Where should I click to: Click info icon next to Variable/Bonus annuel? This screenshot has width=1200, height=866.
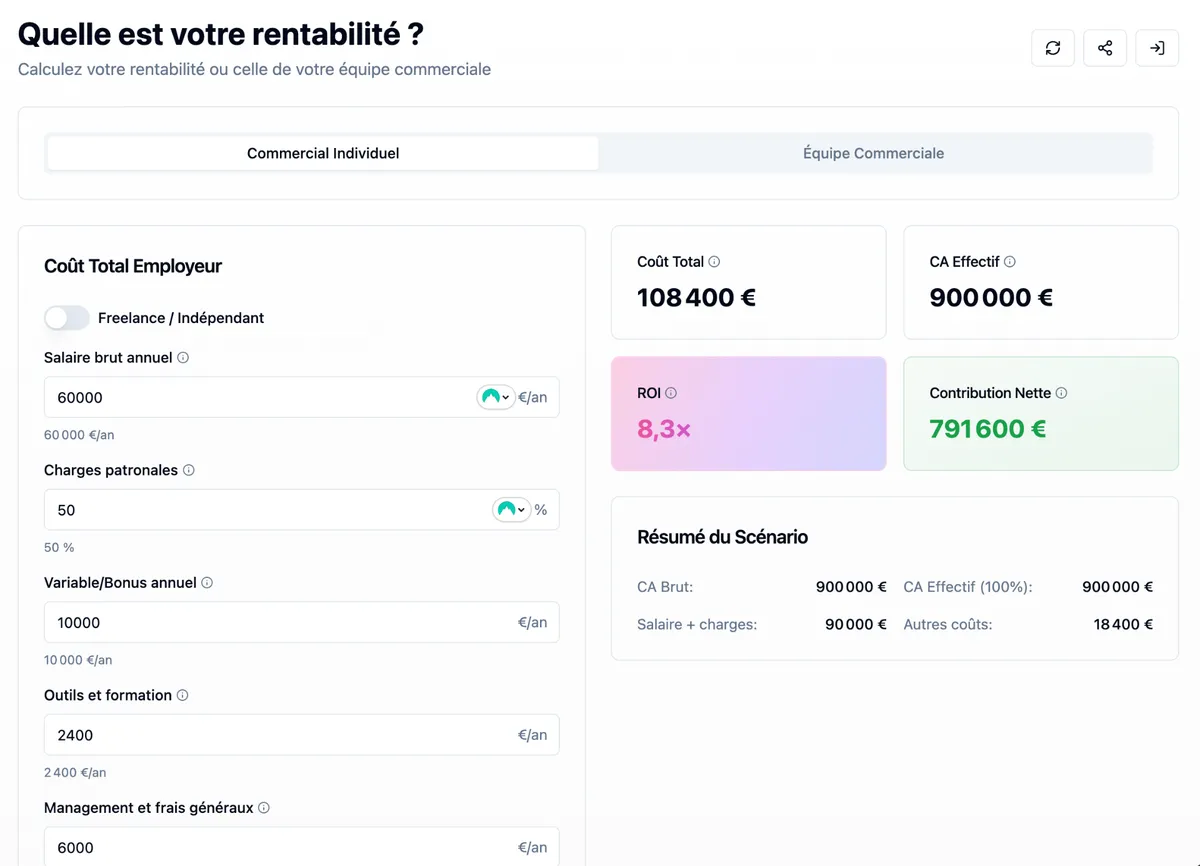tap(207, 582)
